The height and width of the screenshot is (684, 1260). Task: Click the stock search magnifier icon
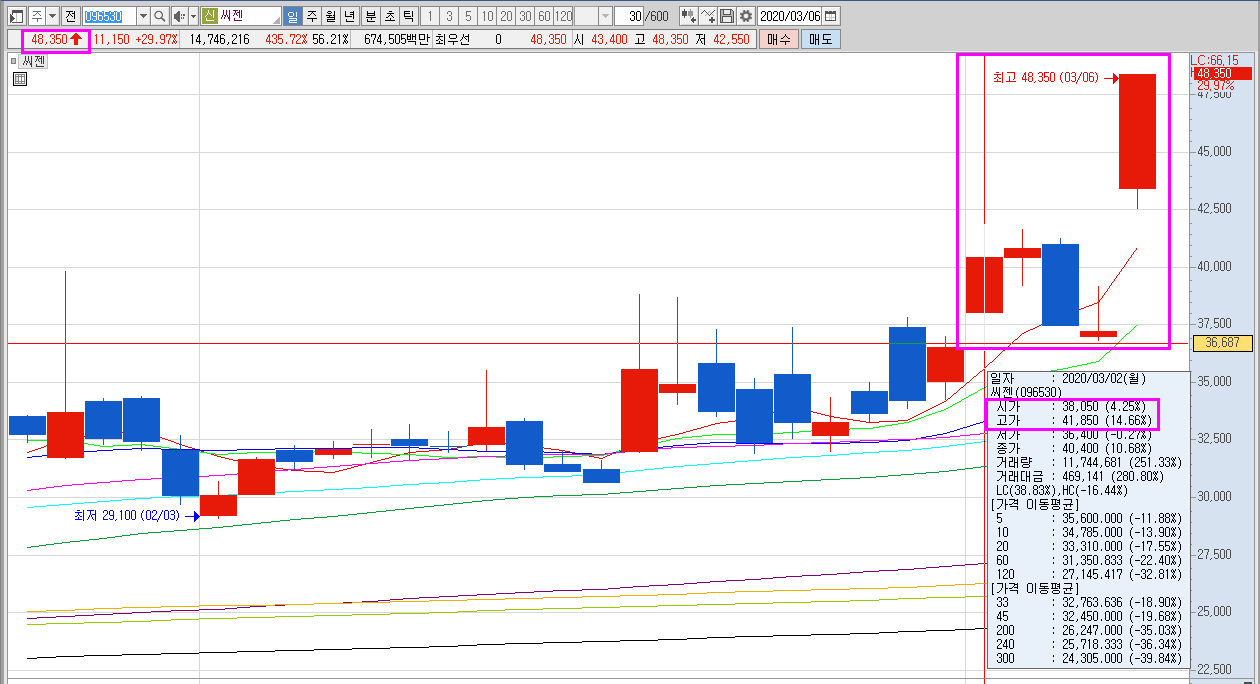tap(159, 16)
